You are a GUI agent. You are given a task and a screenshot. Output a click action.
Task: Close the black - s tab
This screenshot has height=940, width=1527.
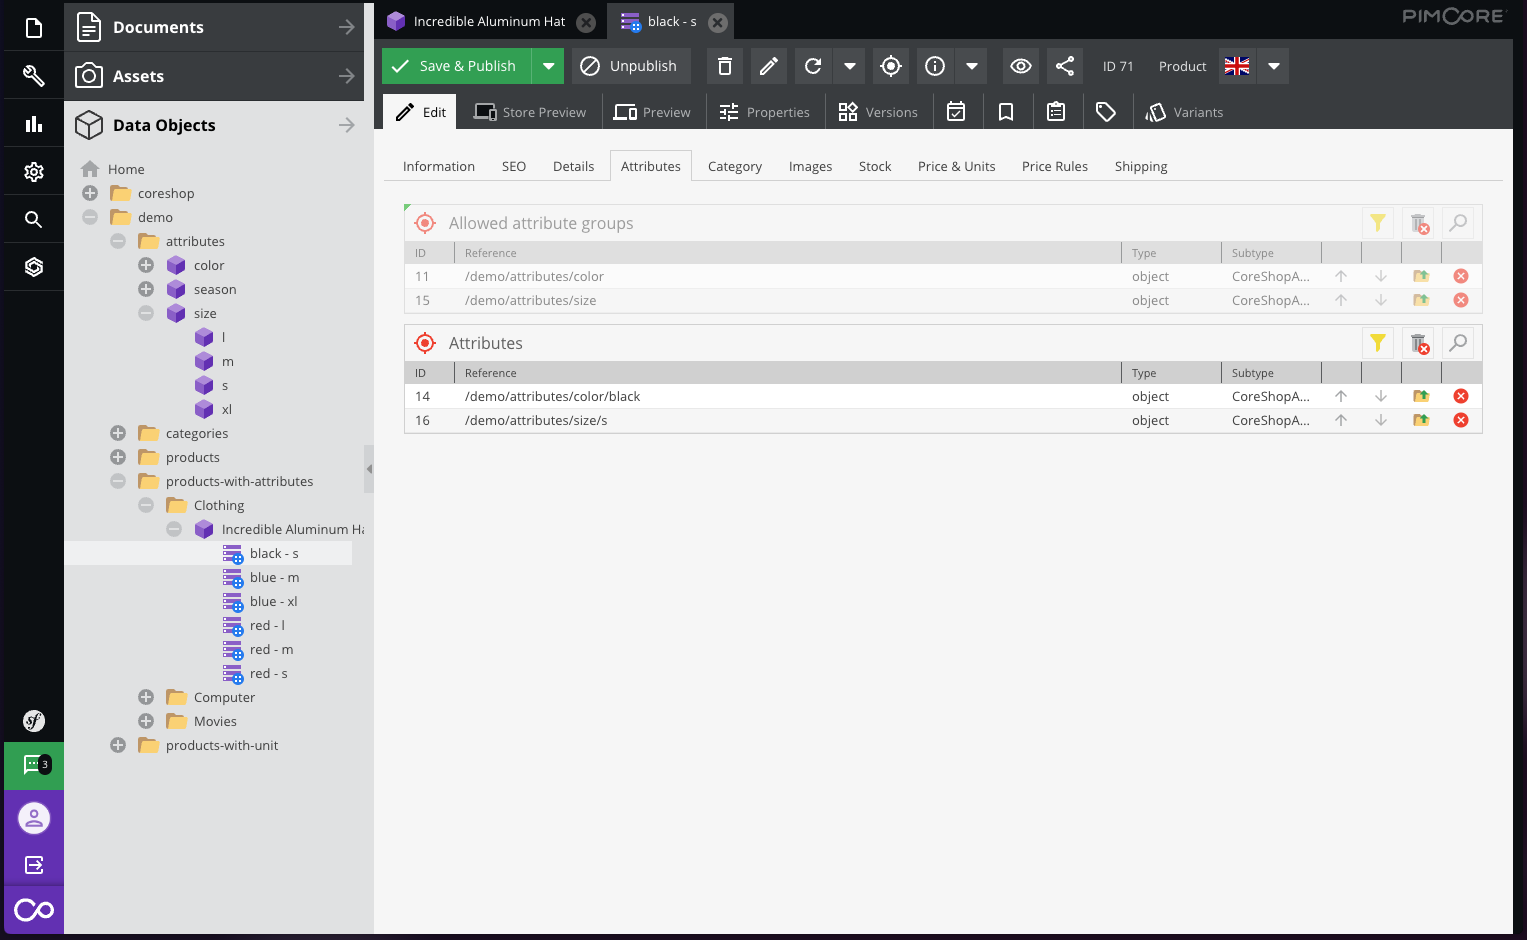[x=717, y=22]
